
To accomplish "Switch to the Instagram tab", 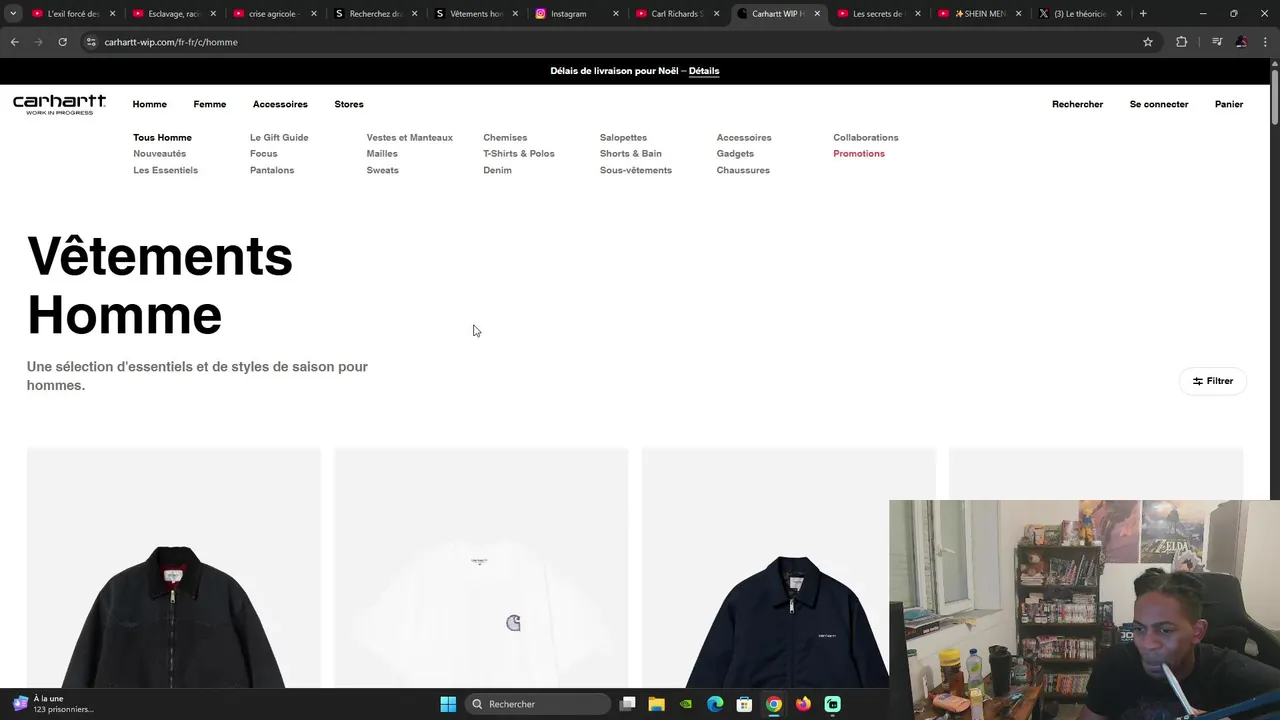I will tap(568, 14).
